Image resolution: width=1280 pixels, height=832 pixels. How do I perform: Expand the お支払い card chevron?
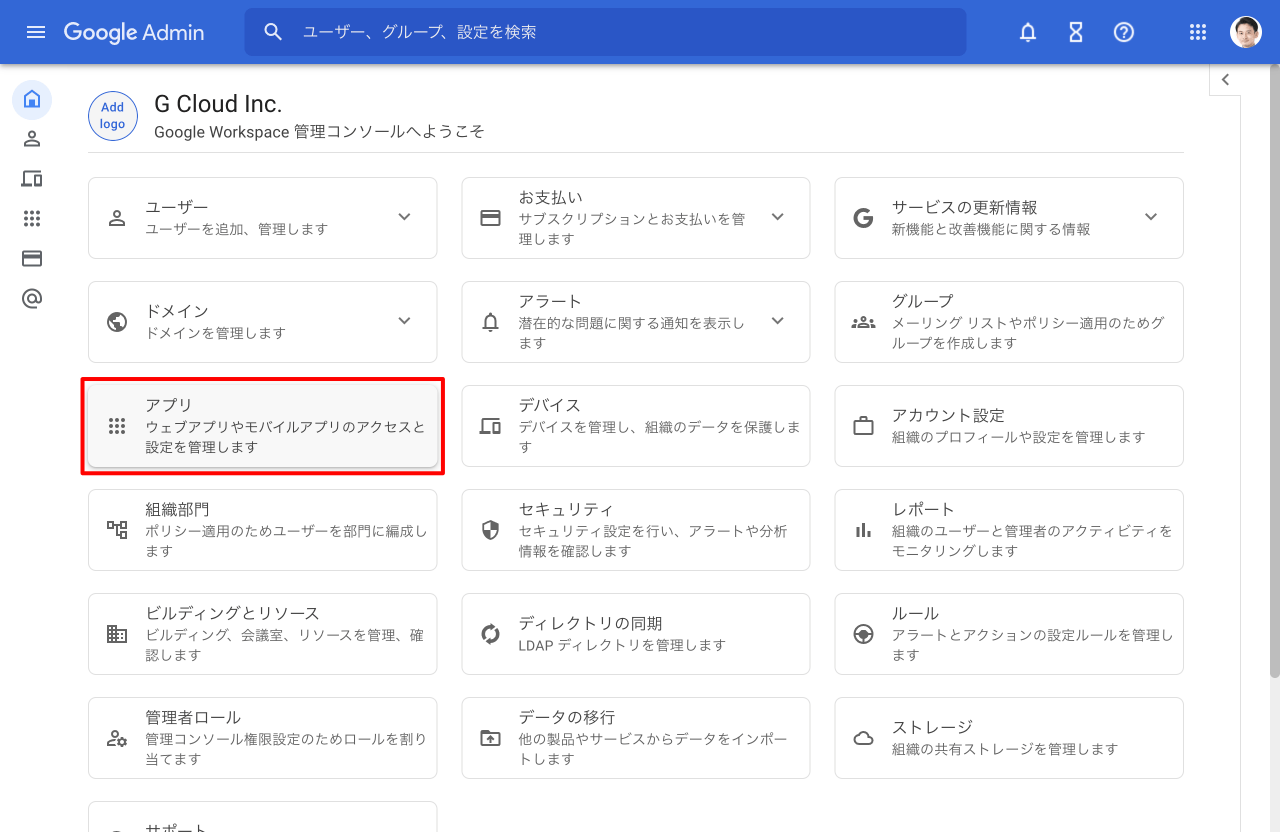pyautogui.click(x=778, y=217)
